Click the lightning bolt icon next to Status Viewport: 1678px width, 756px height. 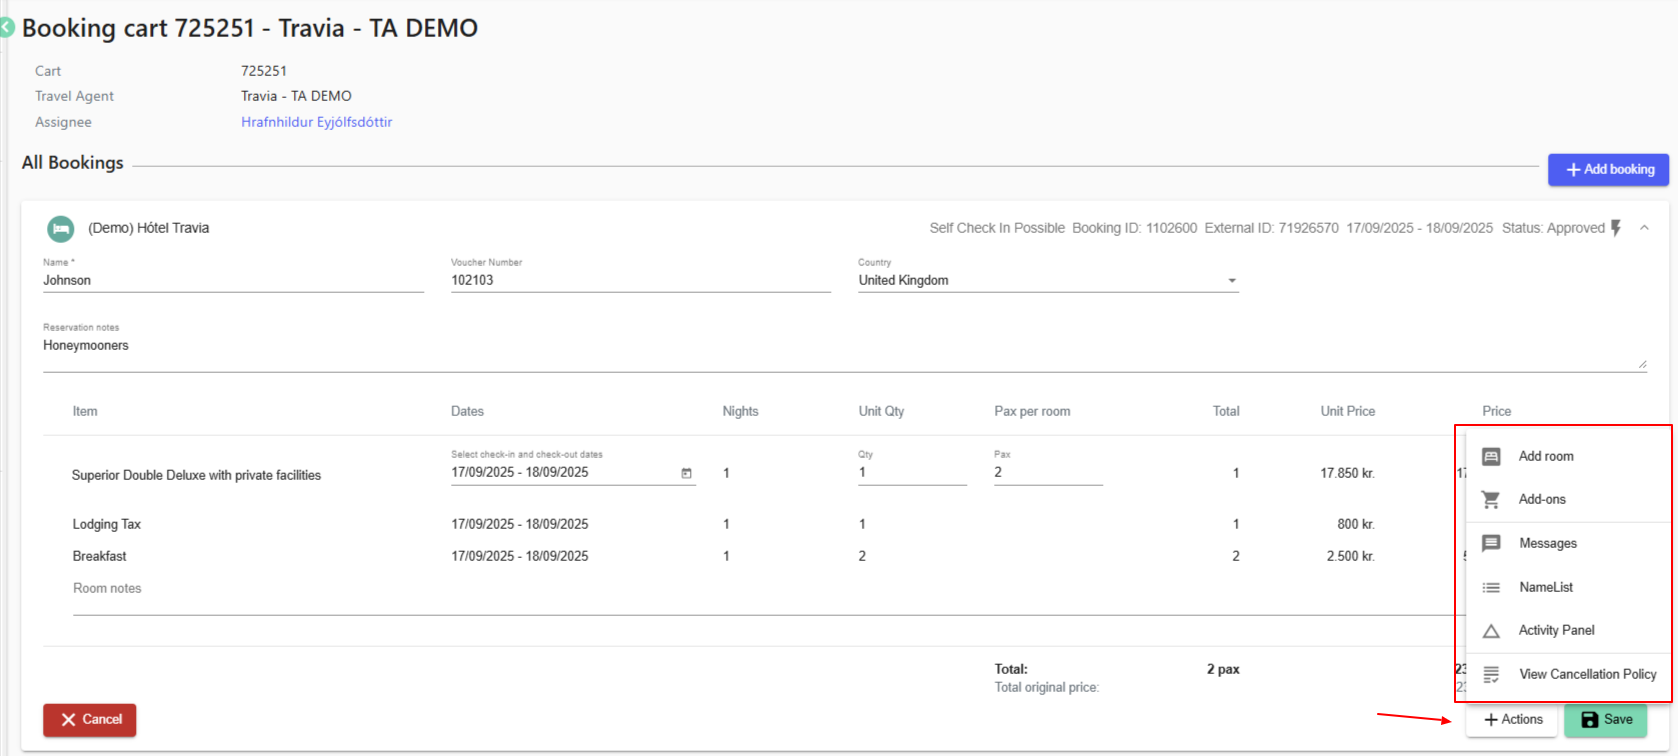coord(1616,228)
